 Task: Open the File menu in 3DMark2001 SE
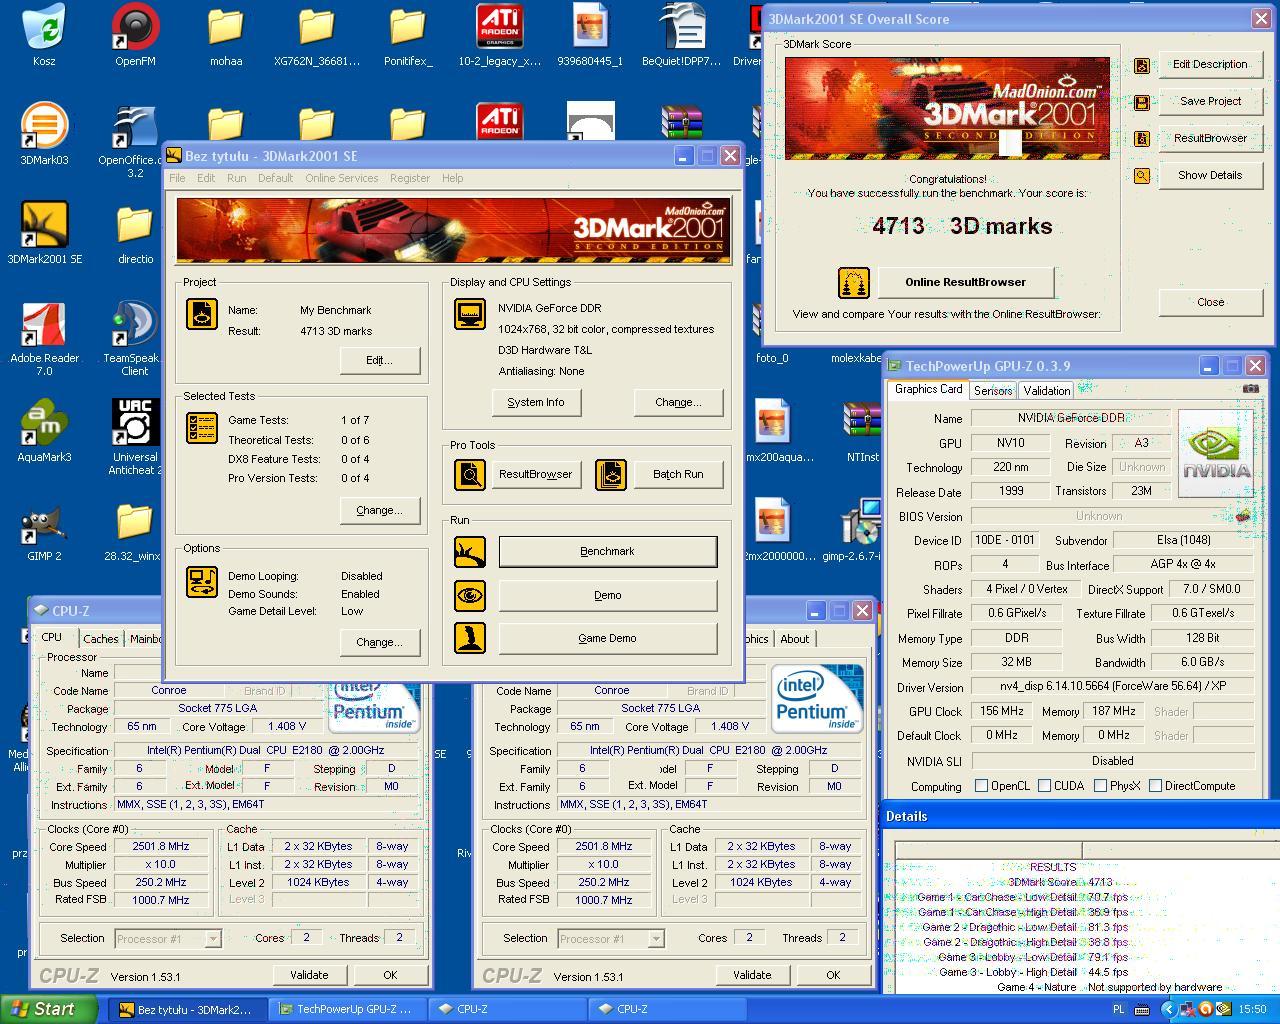[177, 178]
